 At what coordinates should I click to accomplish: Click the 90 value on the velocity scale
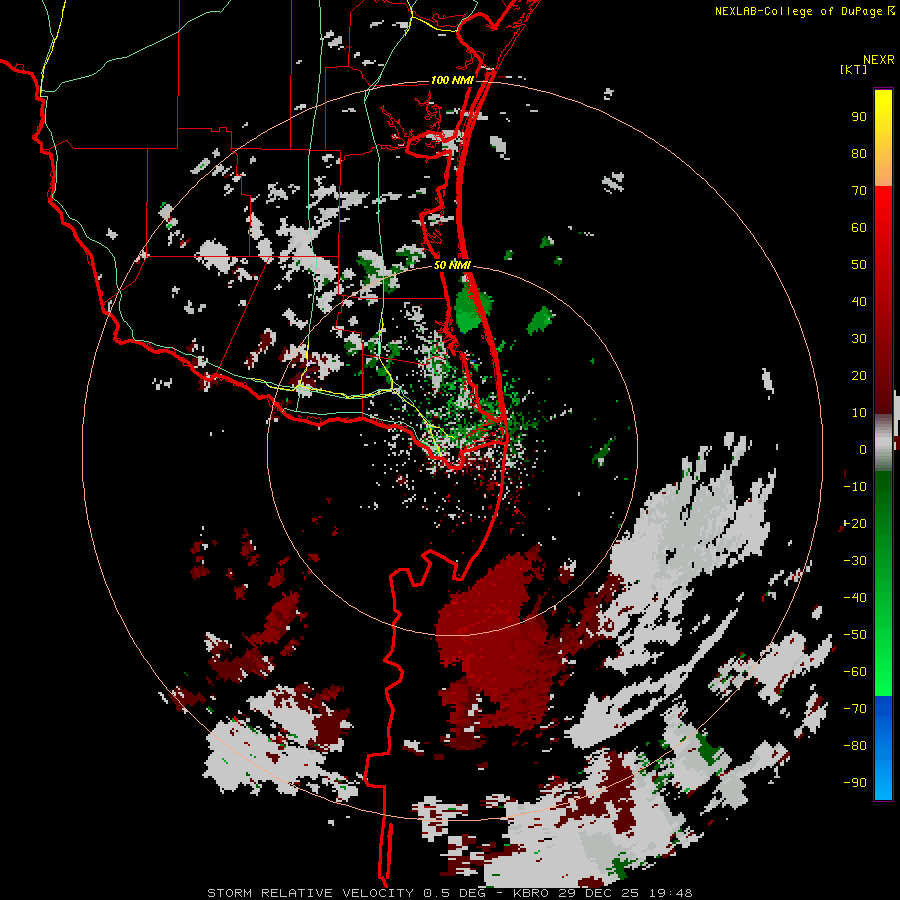pos(859,117)
